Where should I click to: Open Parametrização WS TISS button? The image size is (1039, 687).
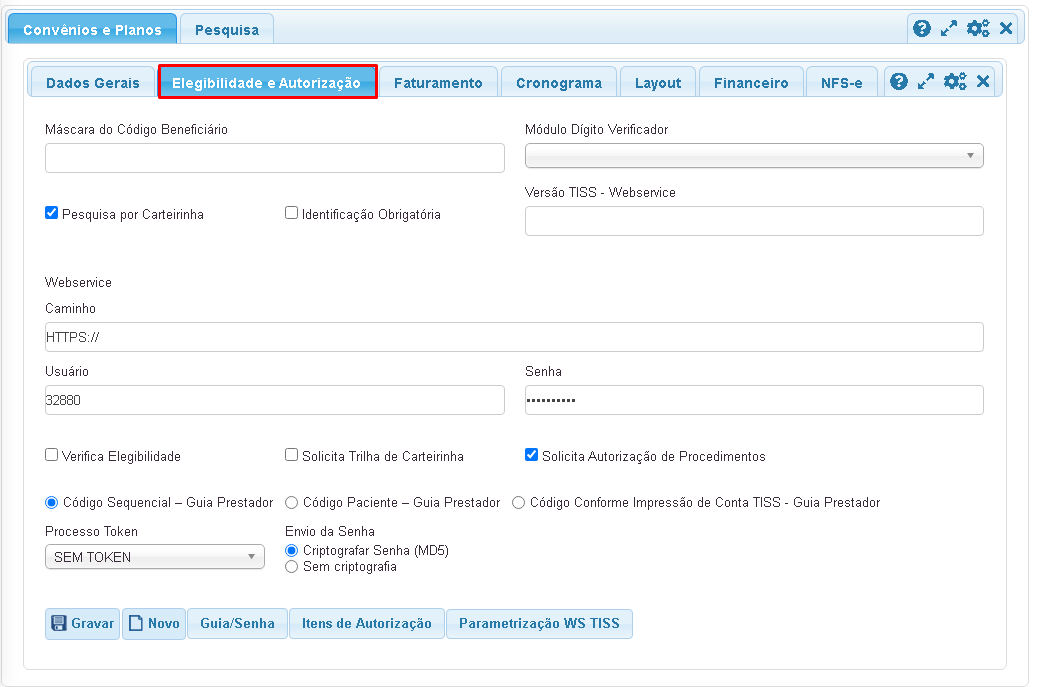point(539,624)
